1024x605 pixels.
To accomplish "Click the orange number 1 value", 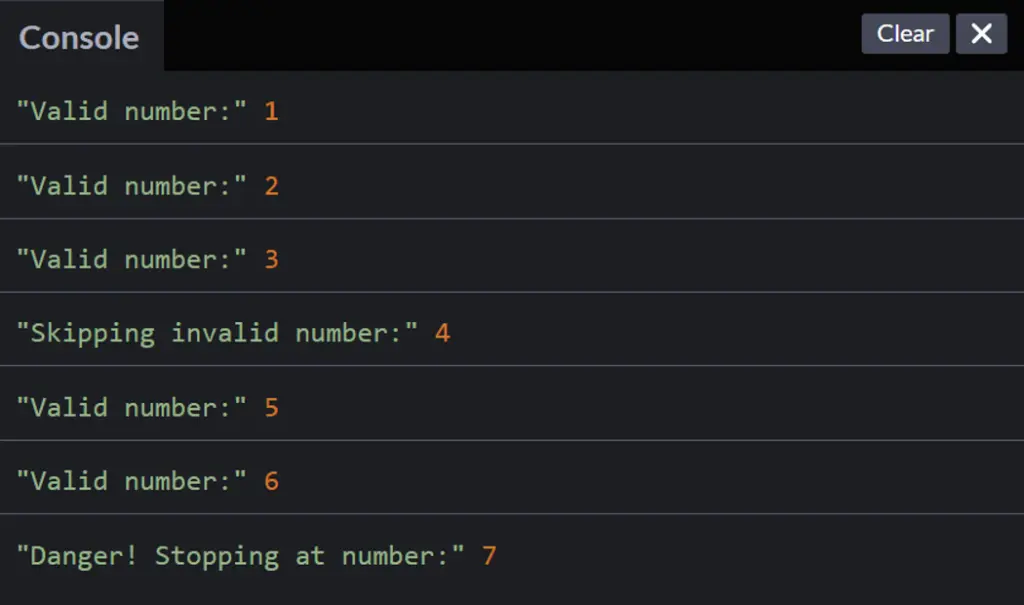I will click(272, 111).
